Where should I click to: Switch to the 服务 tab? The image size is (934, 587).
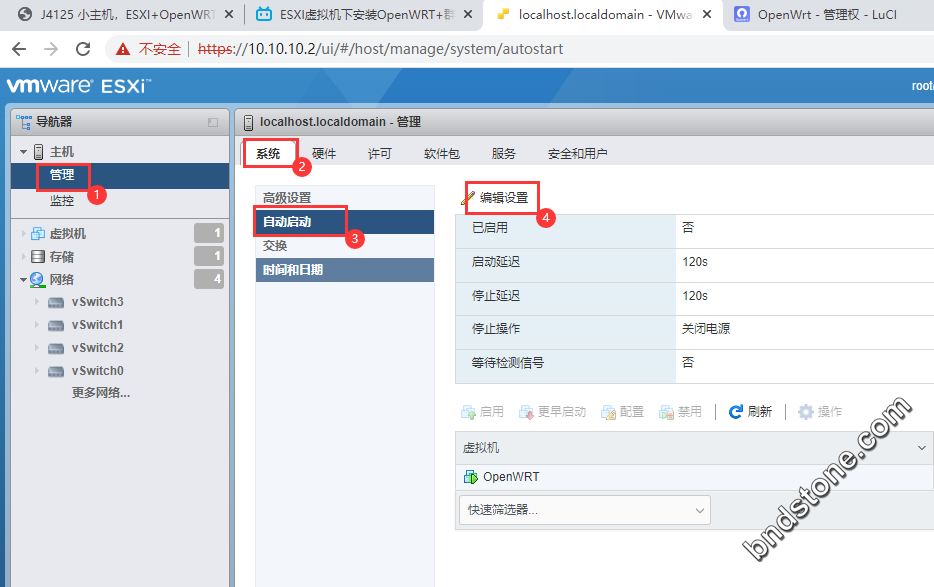click(x=503, y=154)
